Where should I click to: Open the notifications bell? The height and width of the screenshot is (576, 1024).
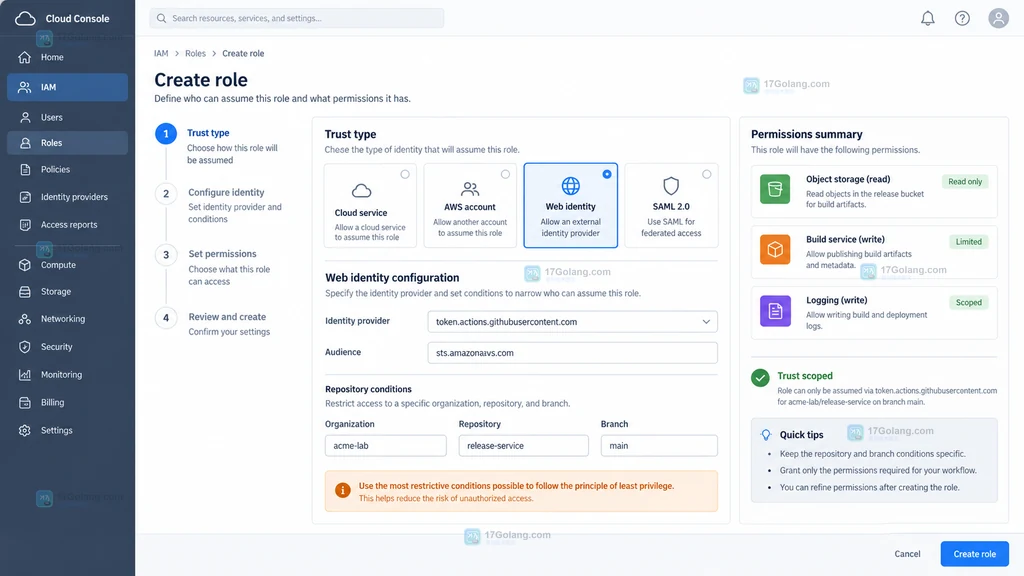927,18
